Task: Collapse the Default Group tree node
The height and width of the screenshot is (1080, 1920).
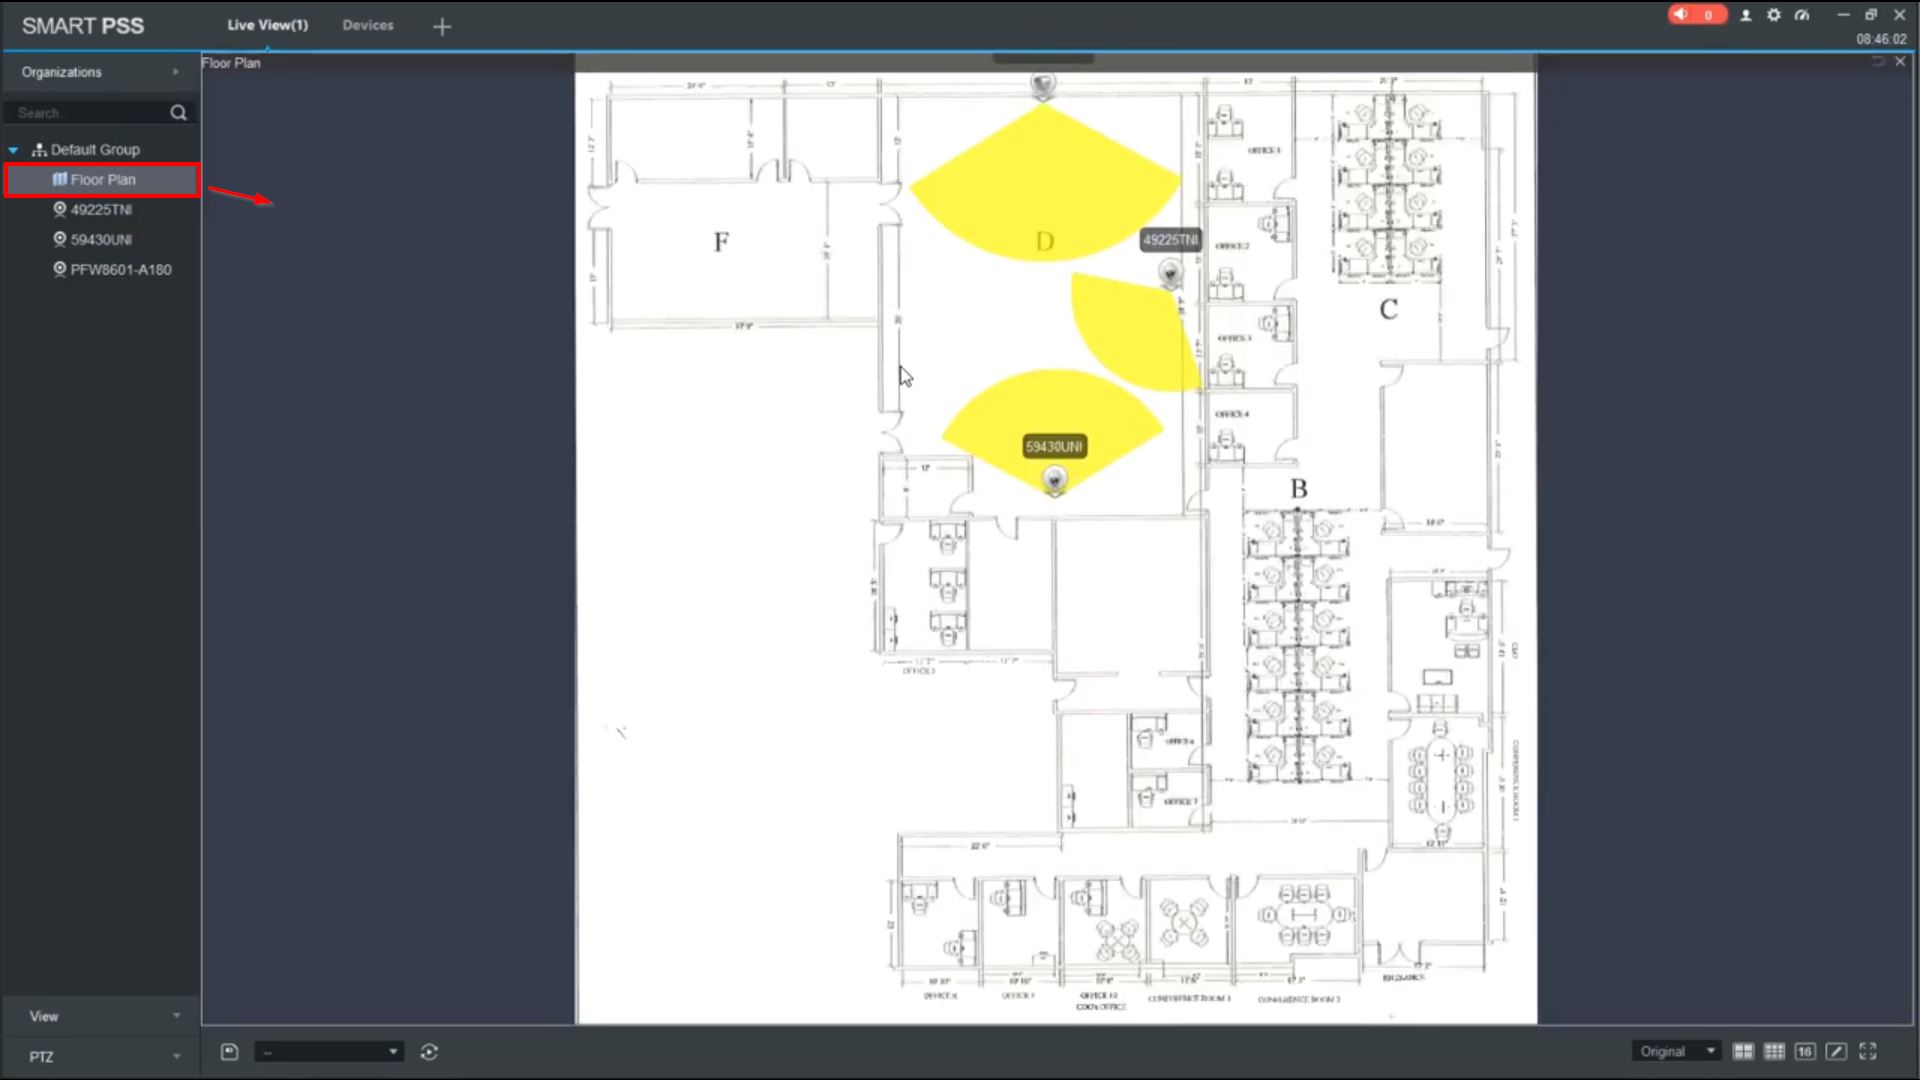Action: coord(13,150)
